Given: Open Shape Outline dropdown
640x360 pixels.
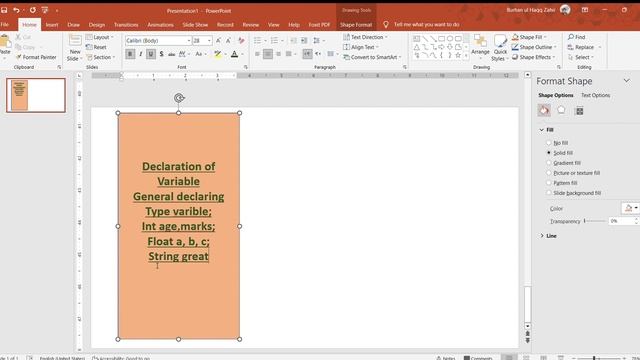Looking at the screenshot, I should (x=534, y=47).
